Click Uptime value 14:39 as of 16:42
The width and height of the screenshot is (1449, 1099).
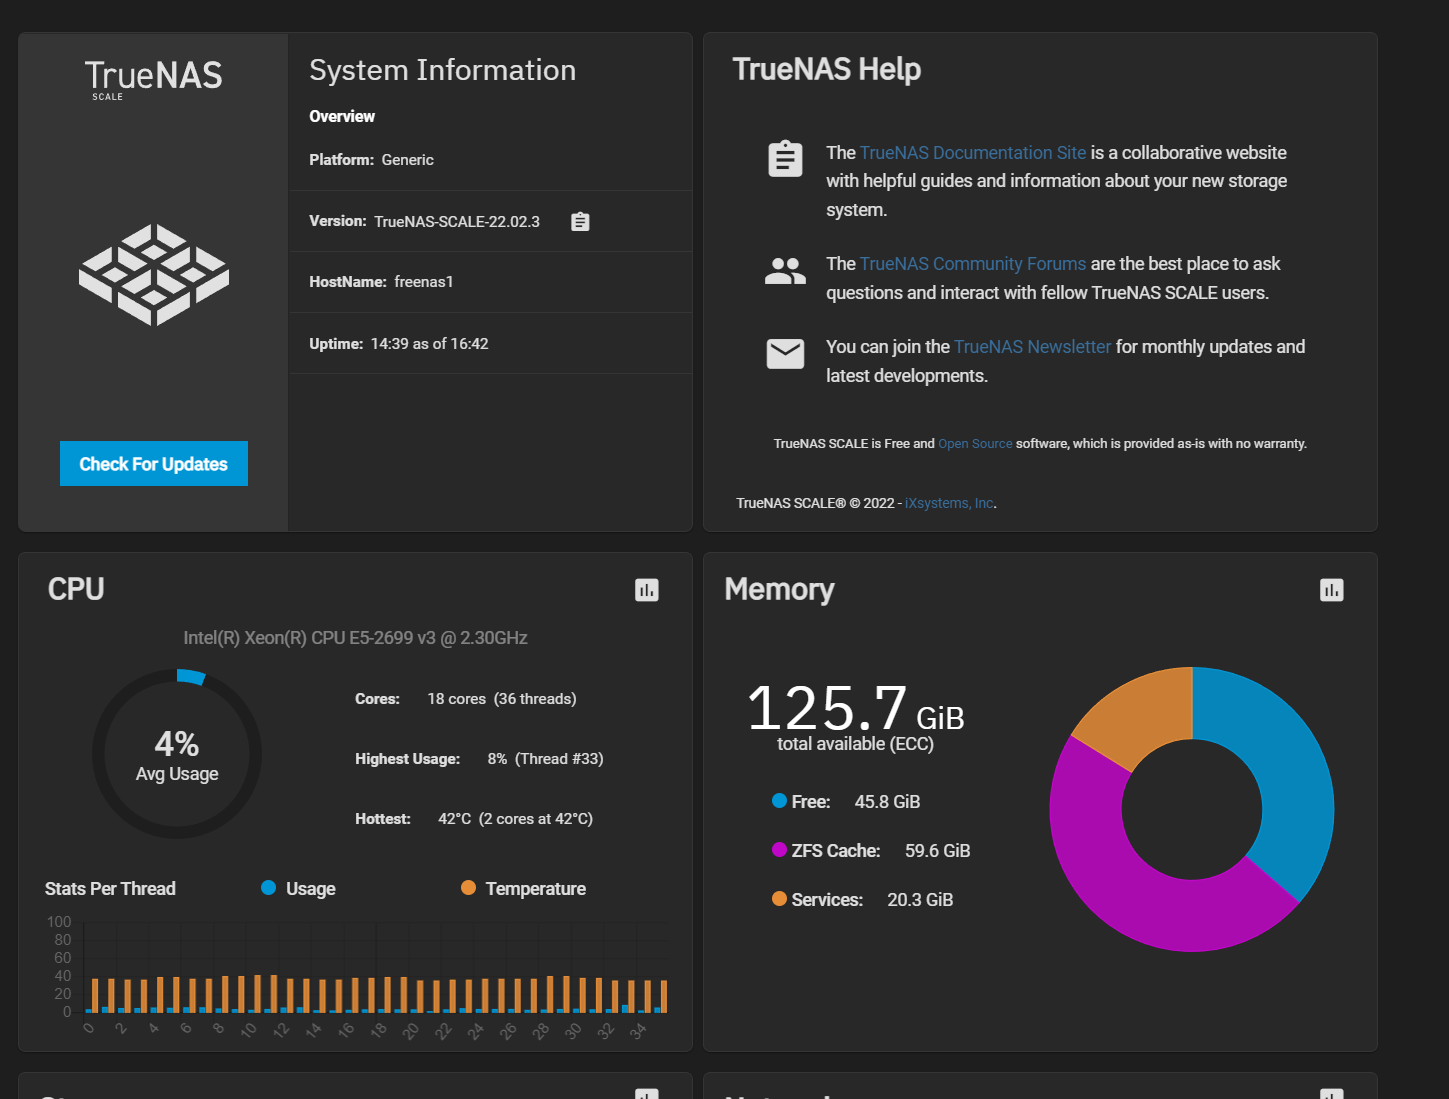[x=430, y=344]
